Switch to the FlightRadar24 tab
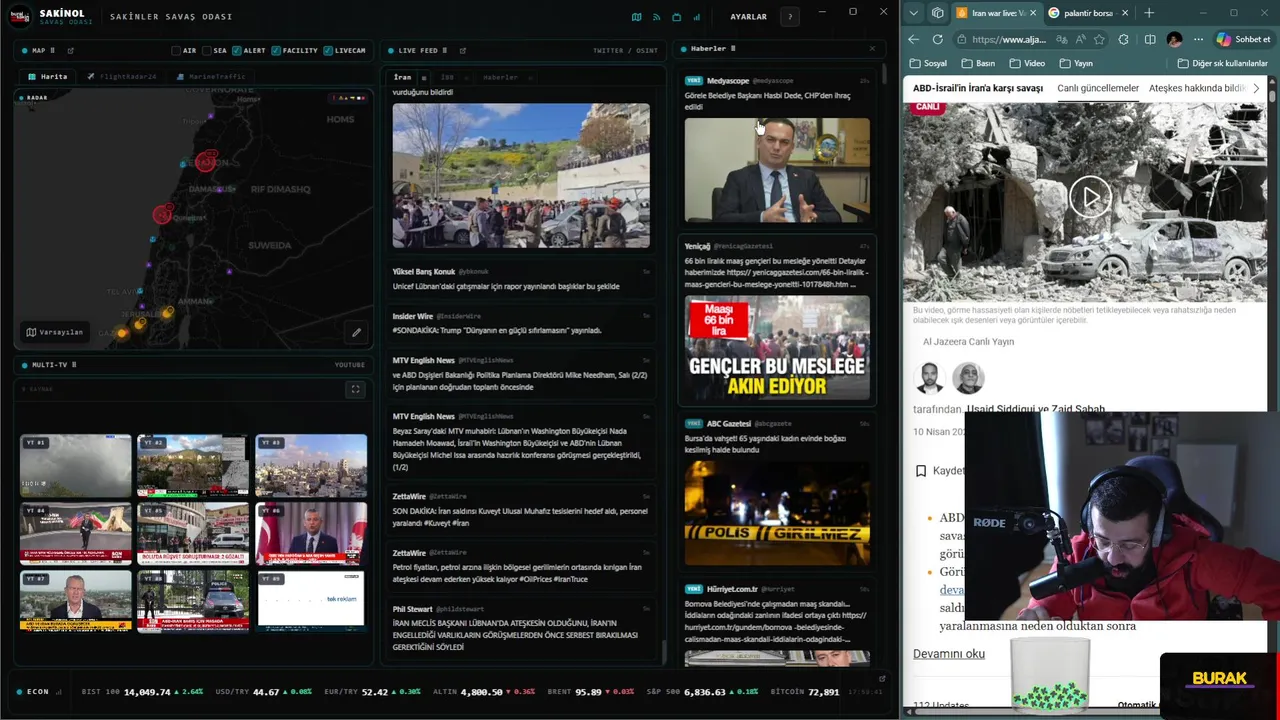 click(122, 77)
